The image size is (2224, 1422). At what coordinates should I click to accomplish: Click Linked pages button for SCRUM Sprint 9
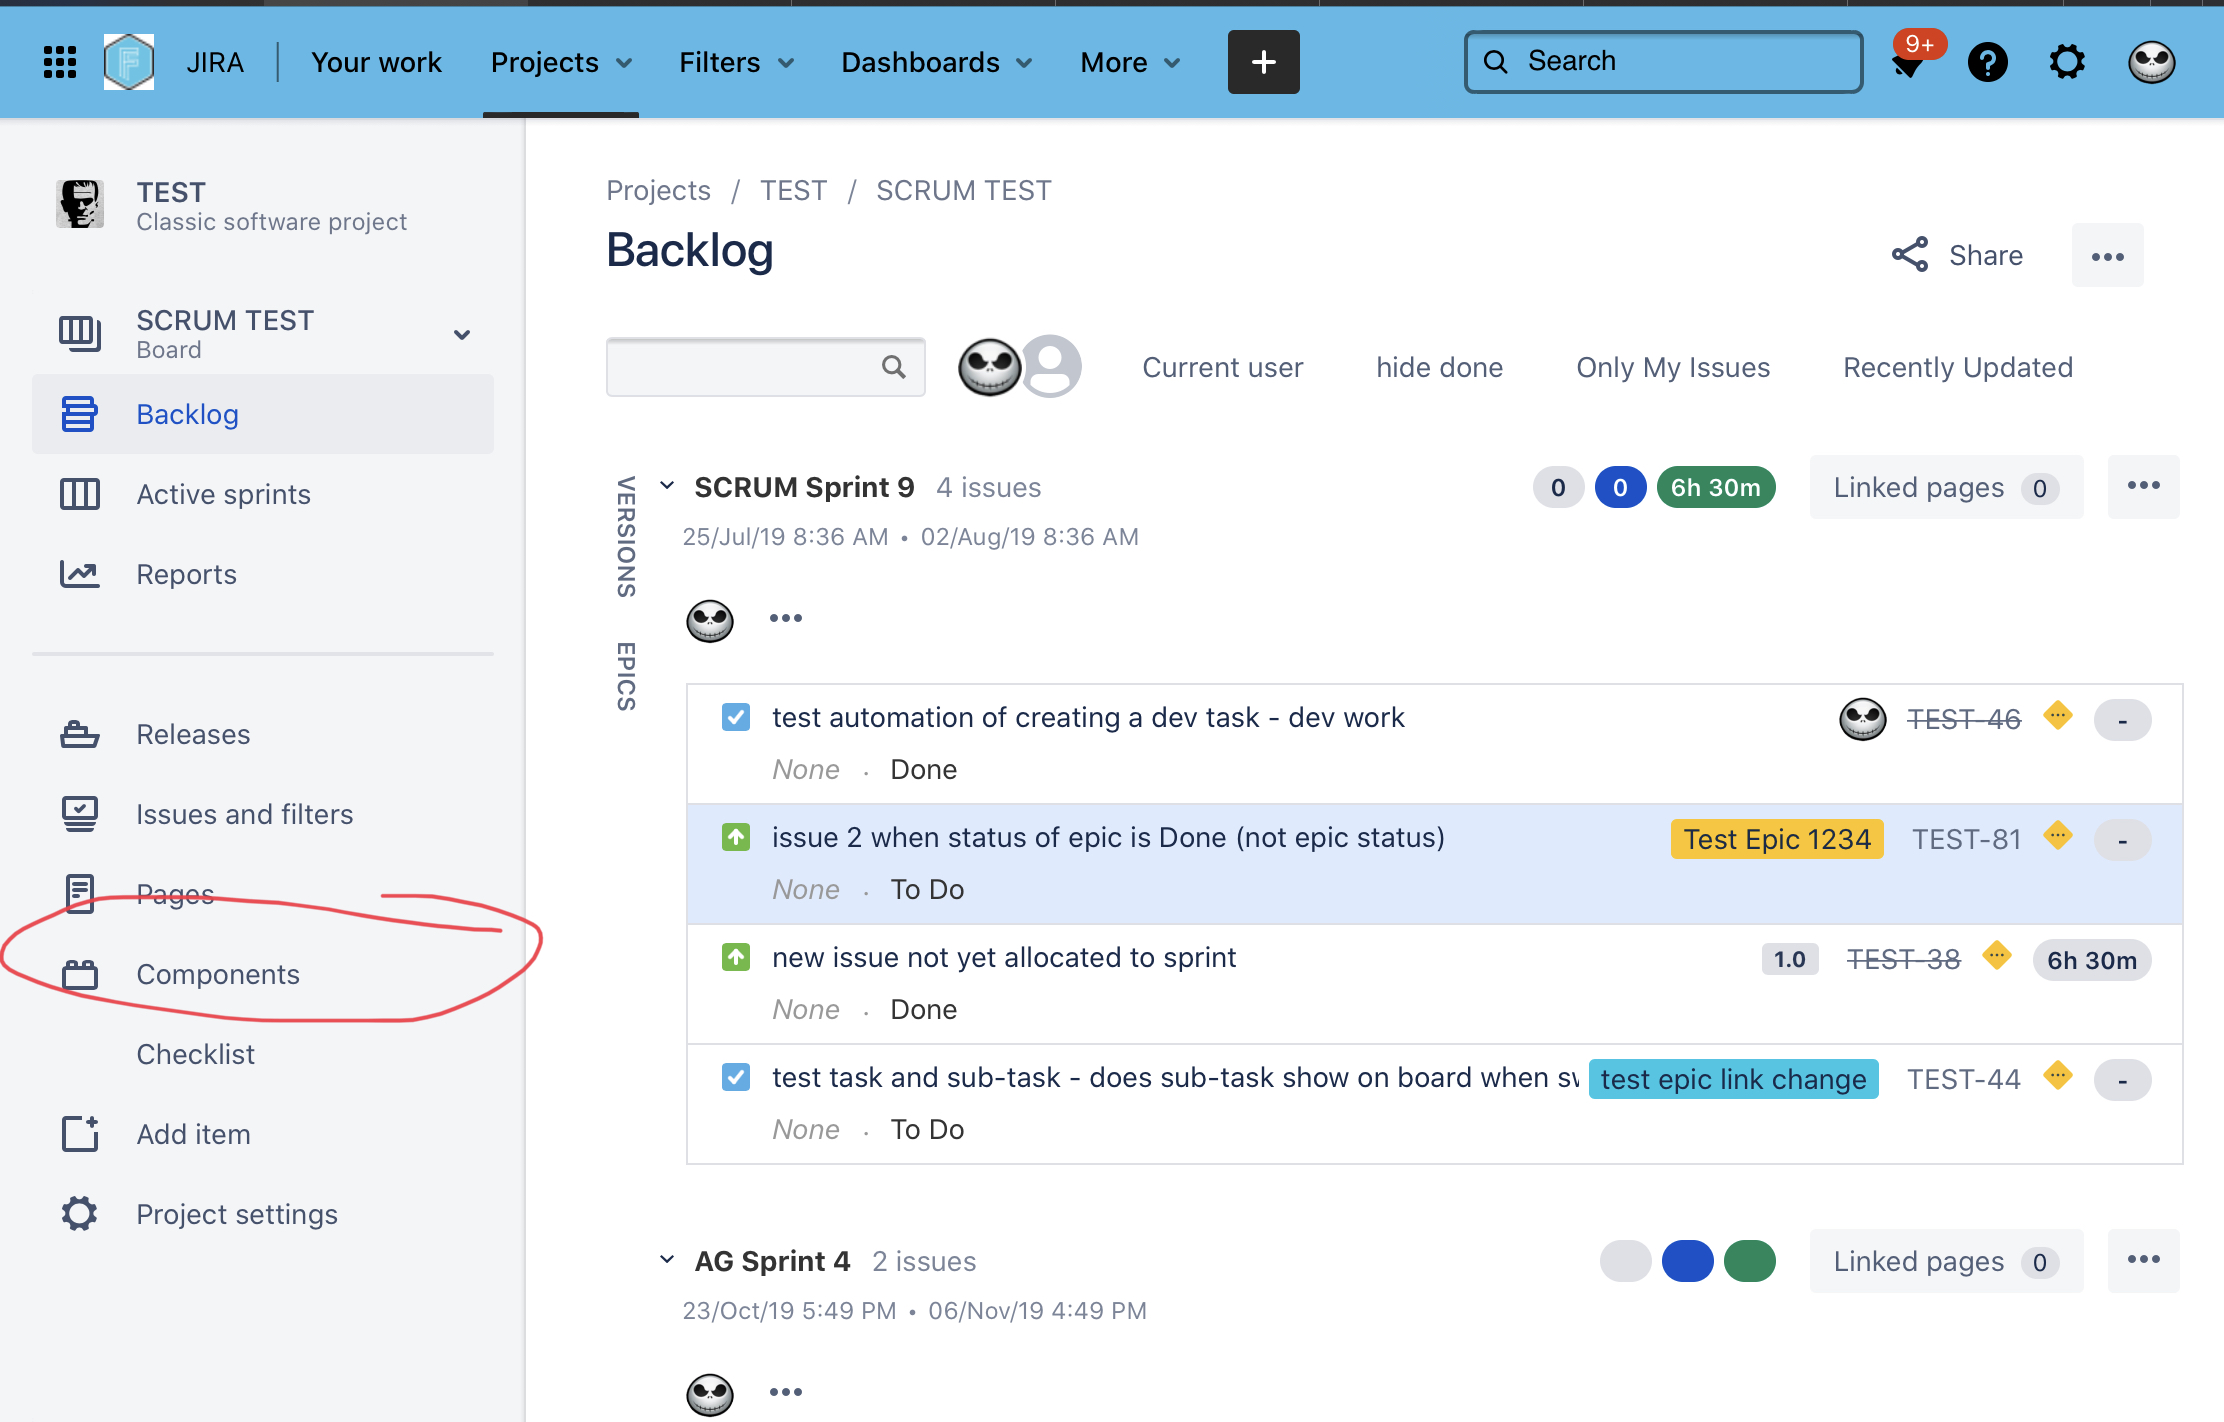(1945, 487)
